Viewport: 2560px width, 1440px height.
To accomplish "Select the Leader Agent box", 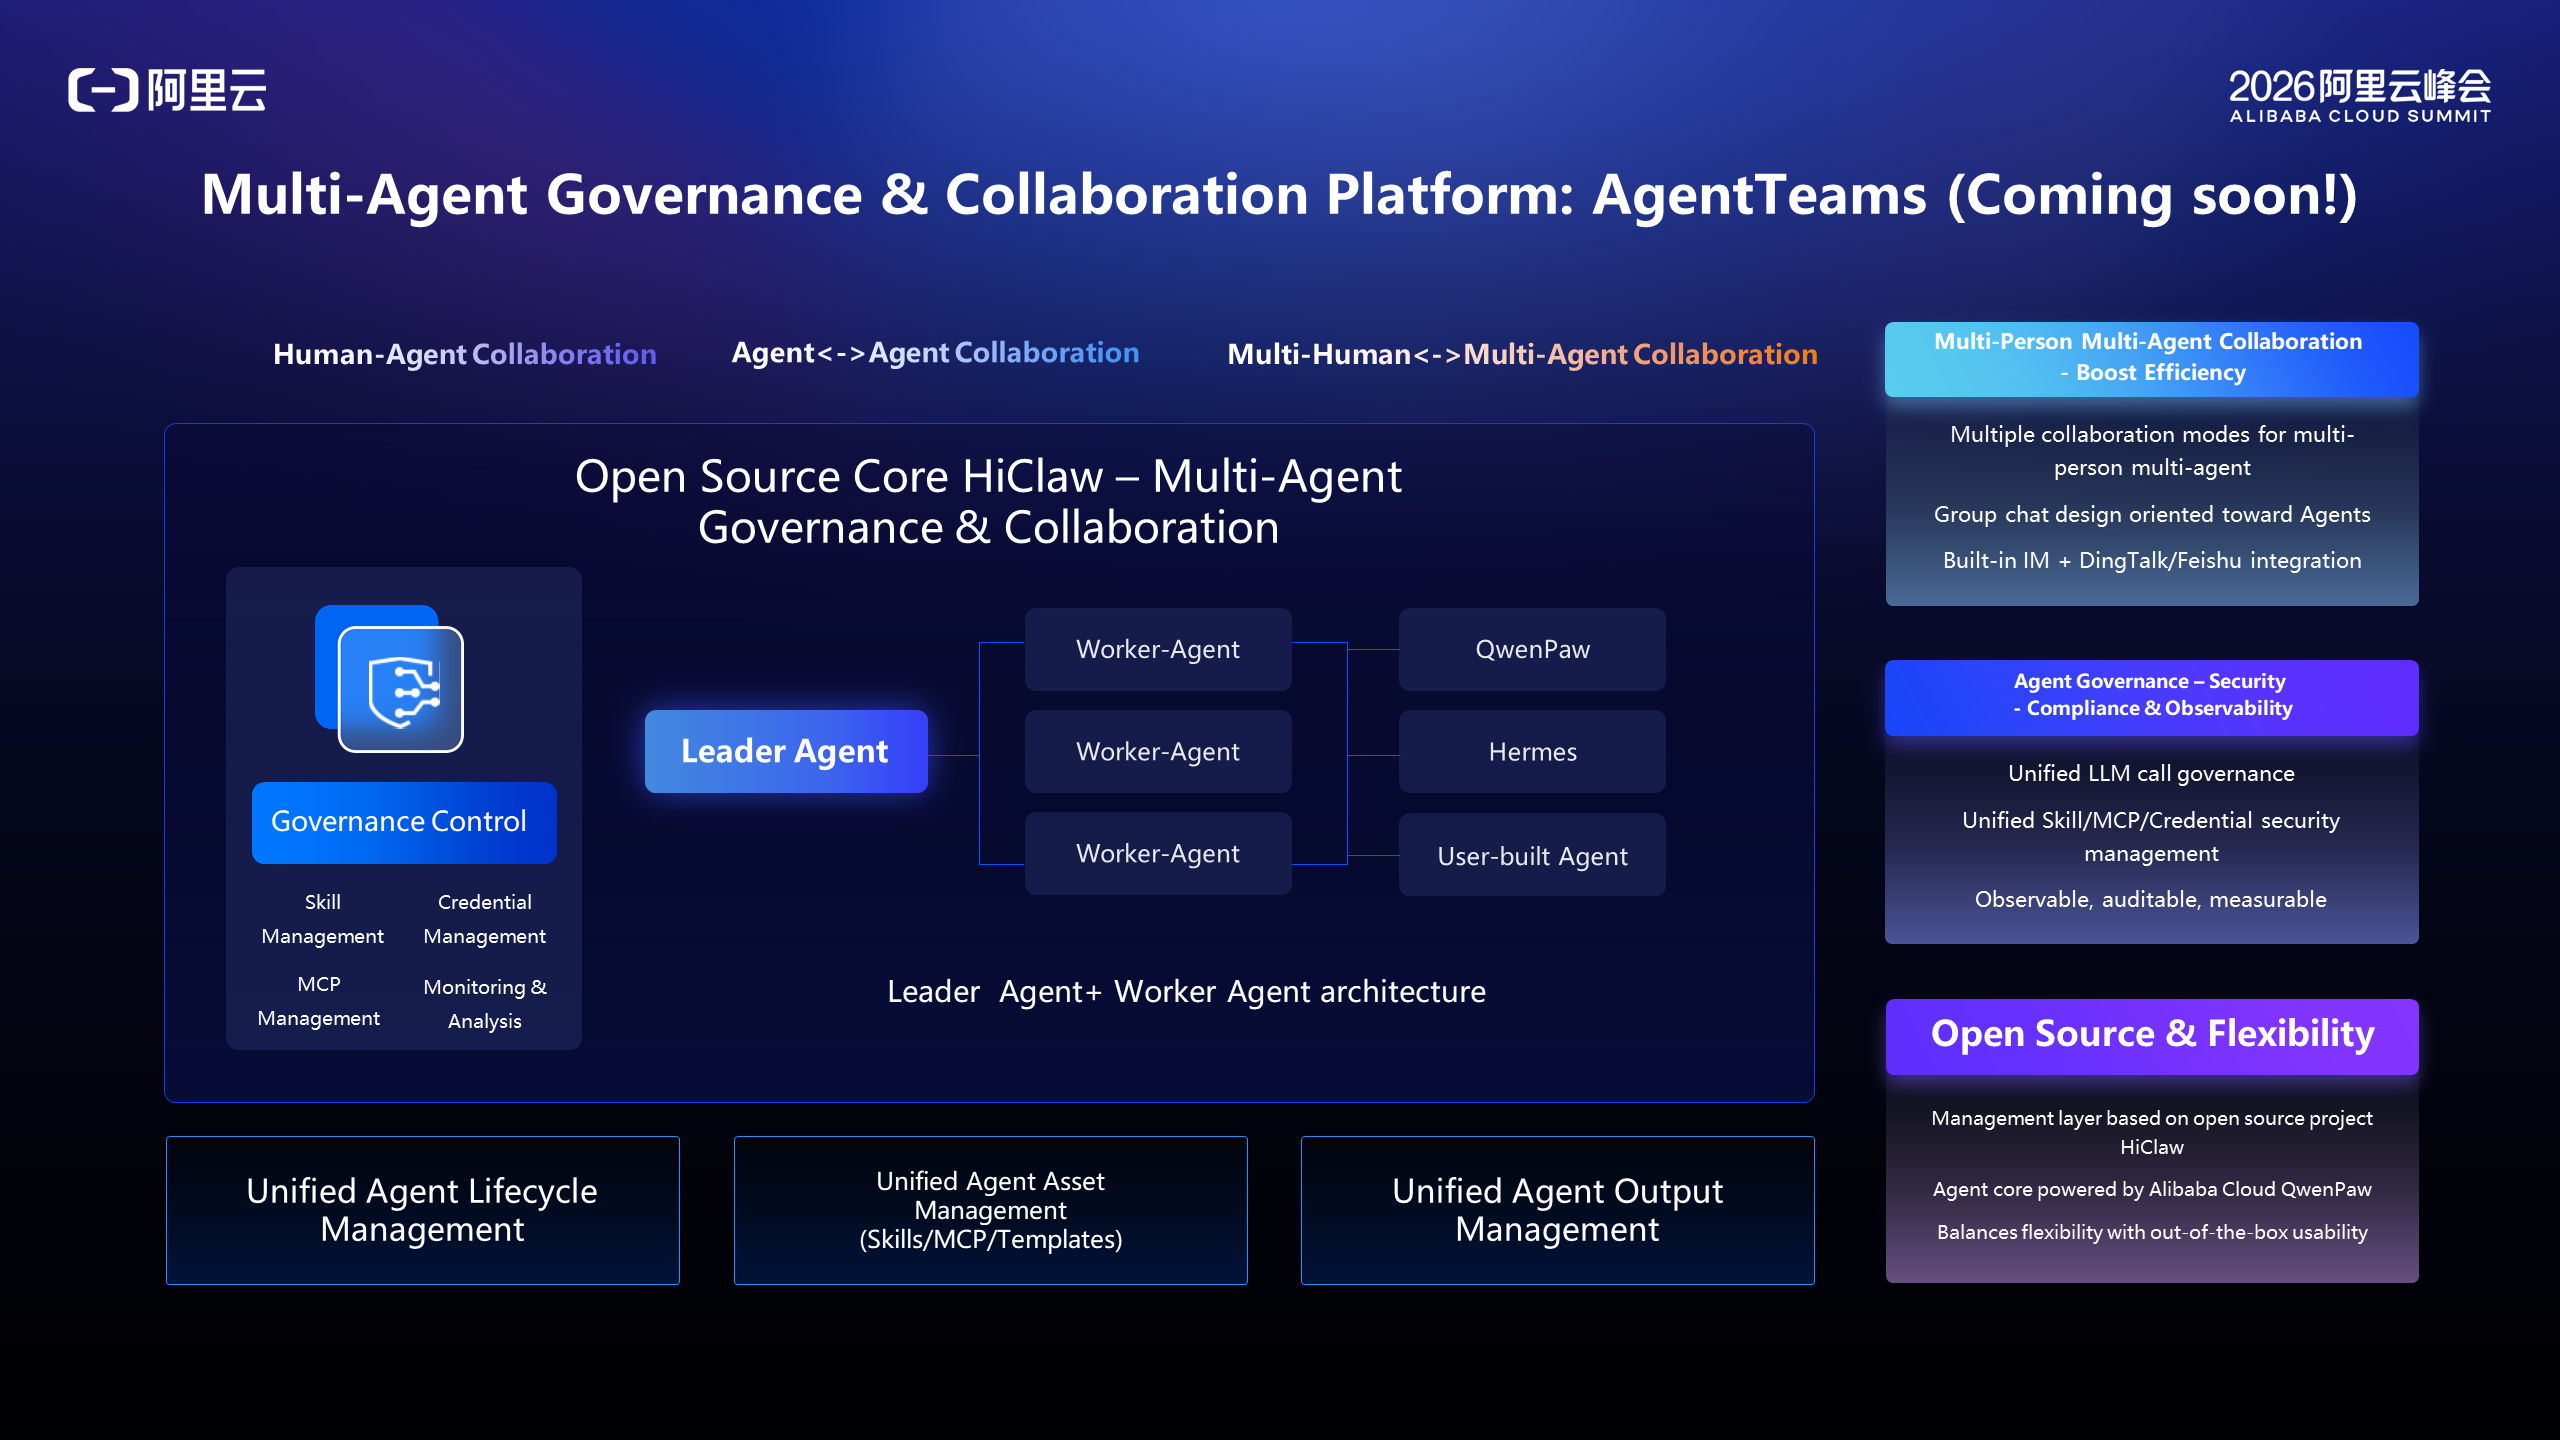I will click(786, 751).
